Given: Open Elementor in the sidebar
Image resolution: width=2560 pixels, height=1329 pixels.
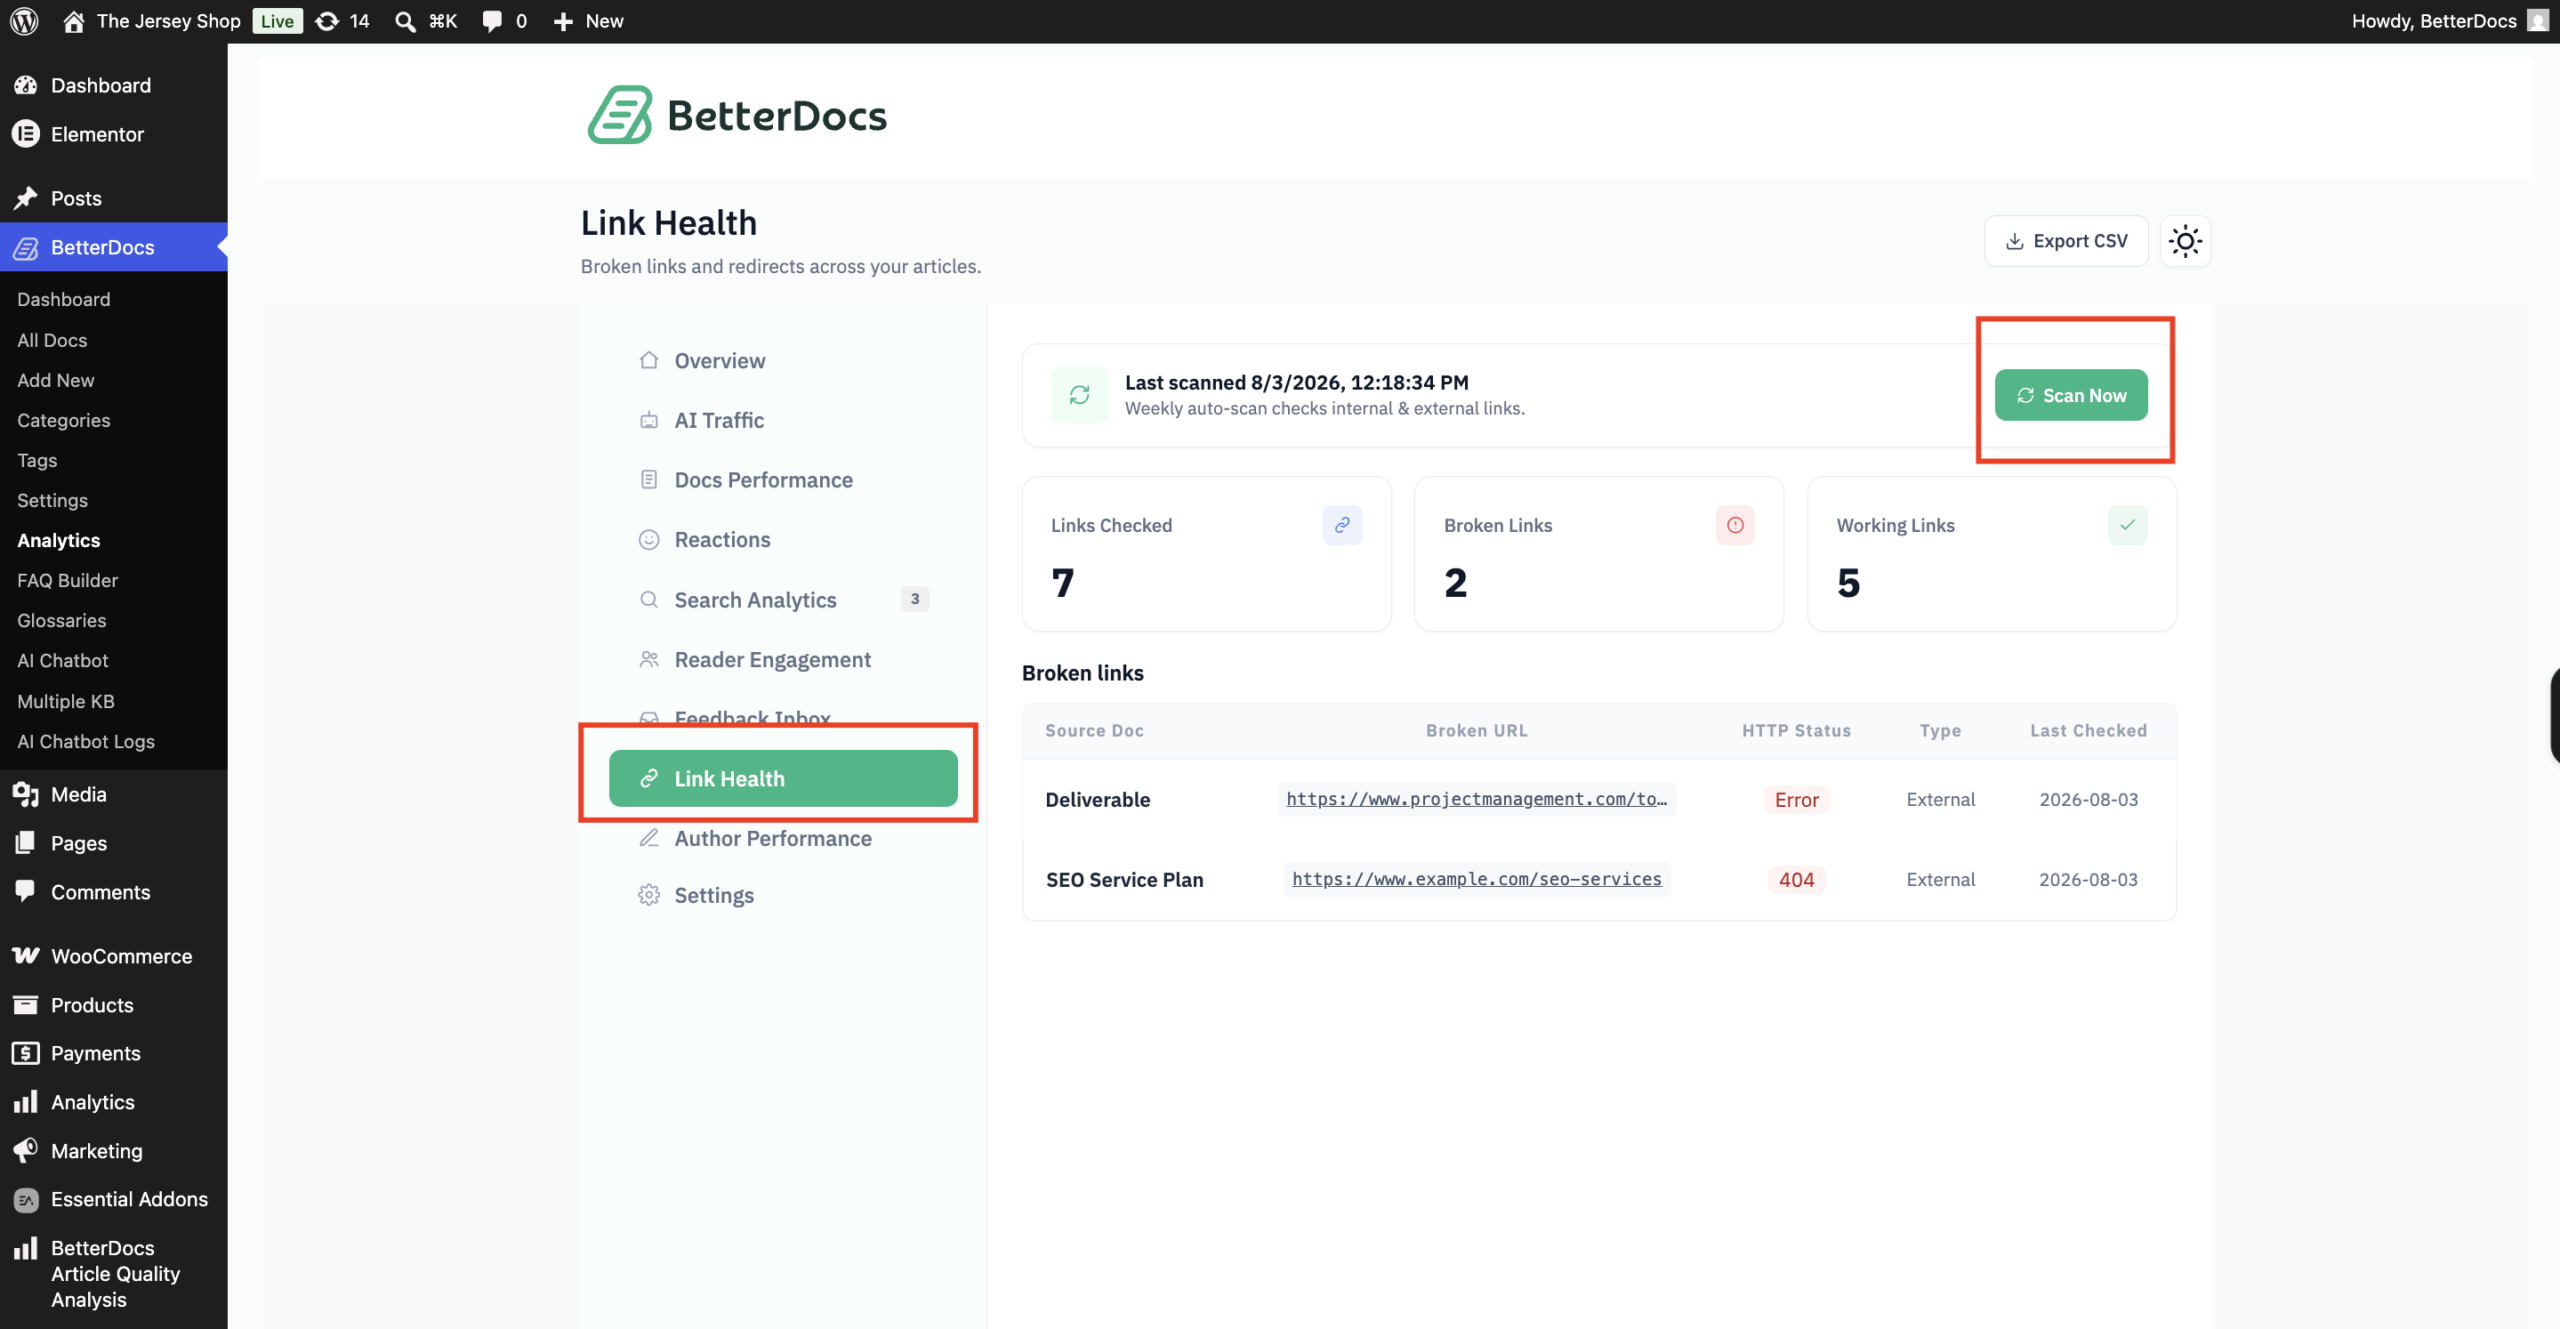Looking at the screenshot, I should tap(97, 134).
